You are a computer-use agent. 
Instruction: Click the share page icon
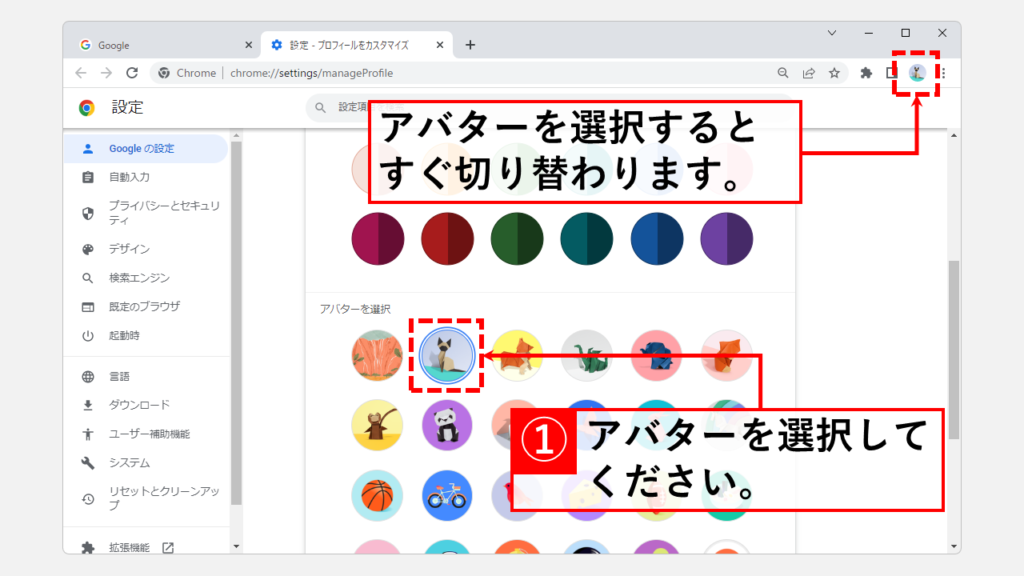pos(808,73)
